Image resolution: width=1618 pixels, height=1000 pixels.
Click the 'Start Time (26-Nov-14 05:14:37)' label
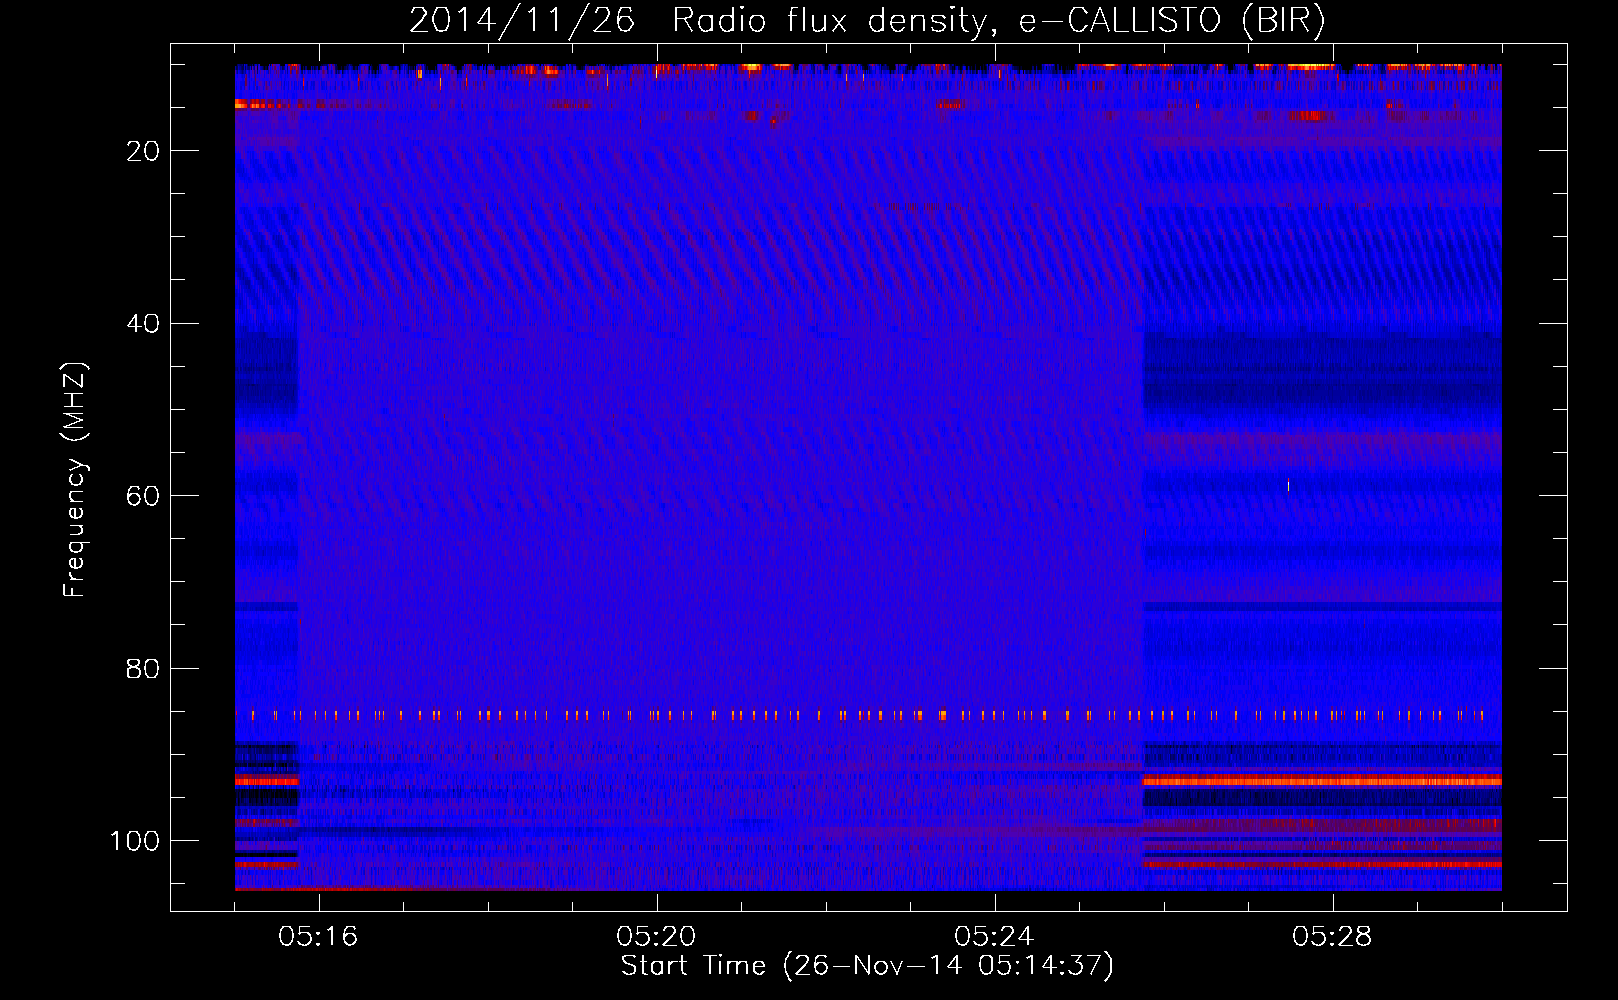(x=867, y=966)
